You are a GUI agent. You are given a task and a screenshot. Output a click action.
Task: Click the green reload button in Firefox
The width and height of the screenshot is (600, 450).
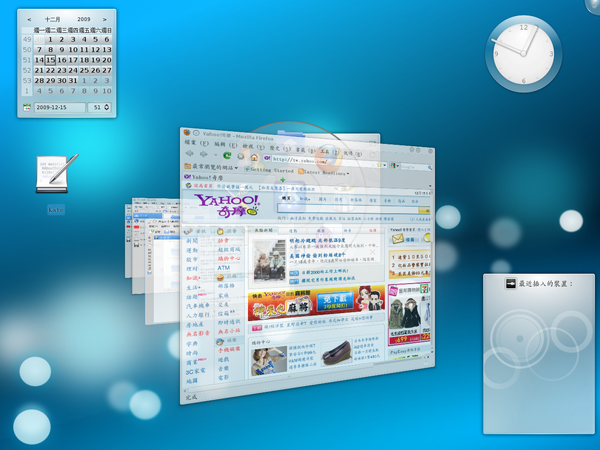pos(227,155)
